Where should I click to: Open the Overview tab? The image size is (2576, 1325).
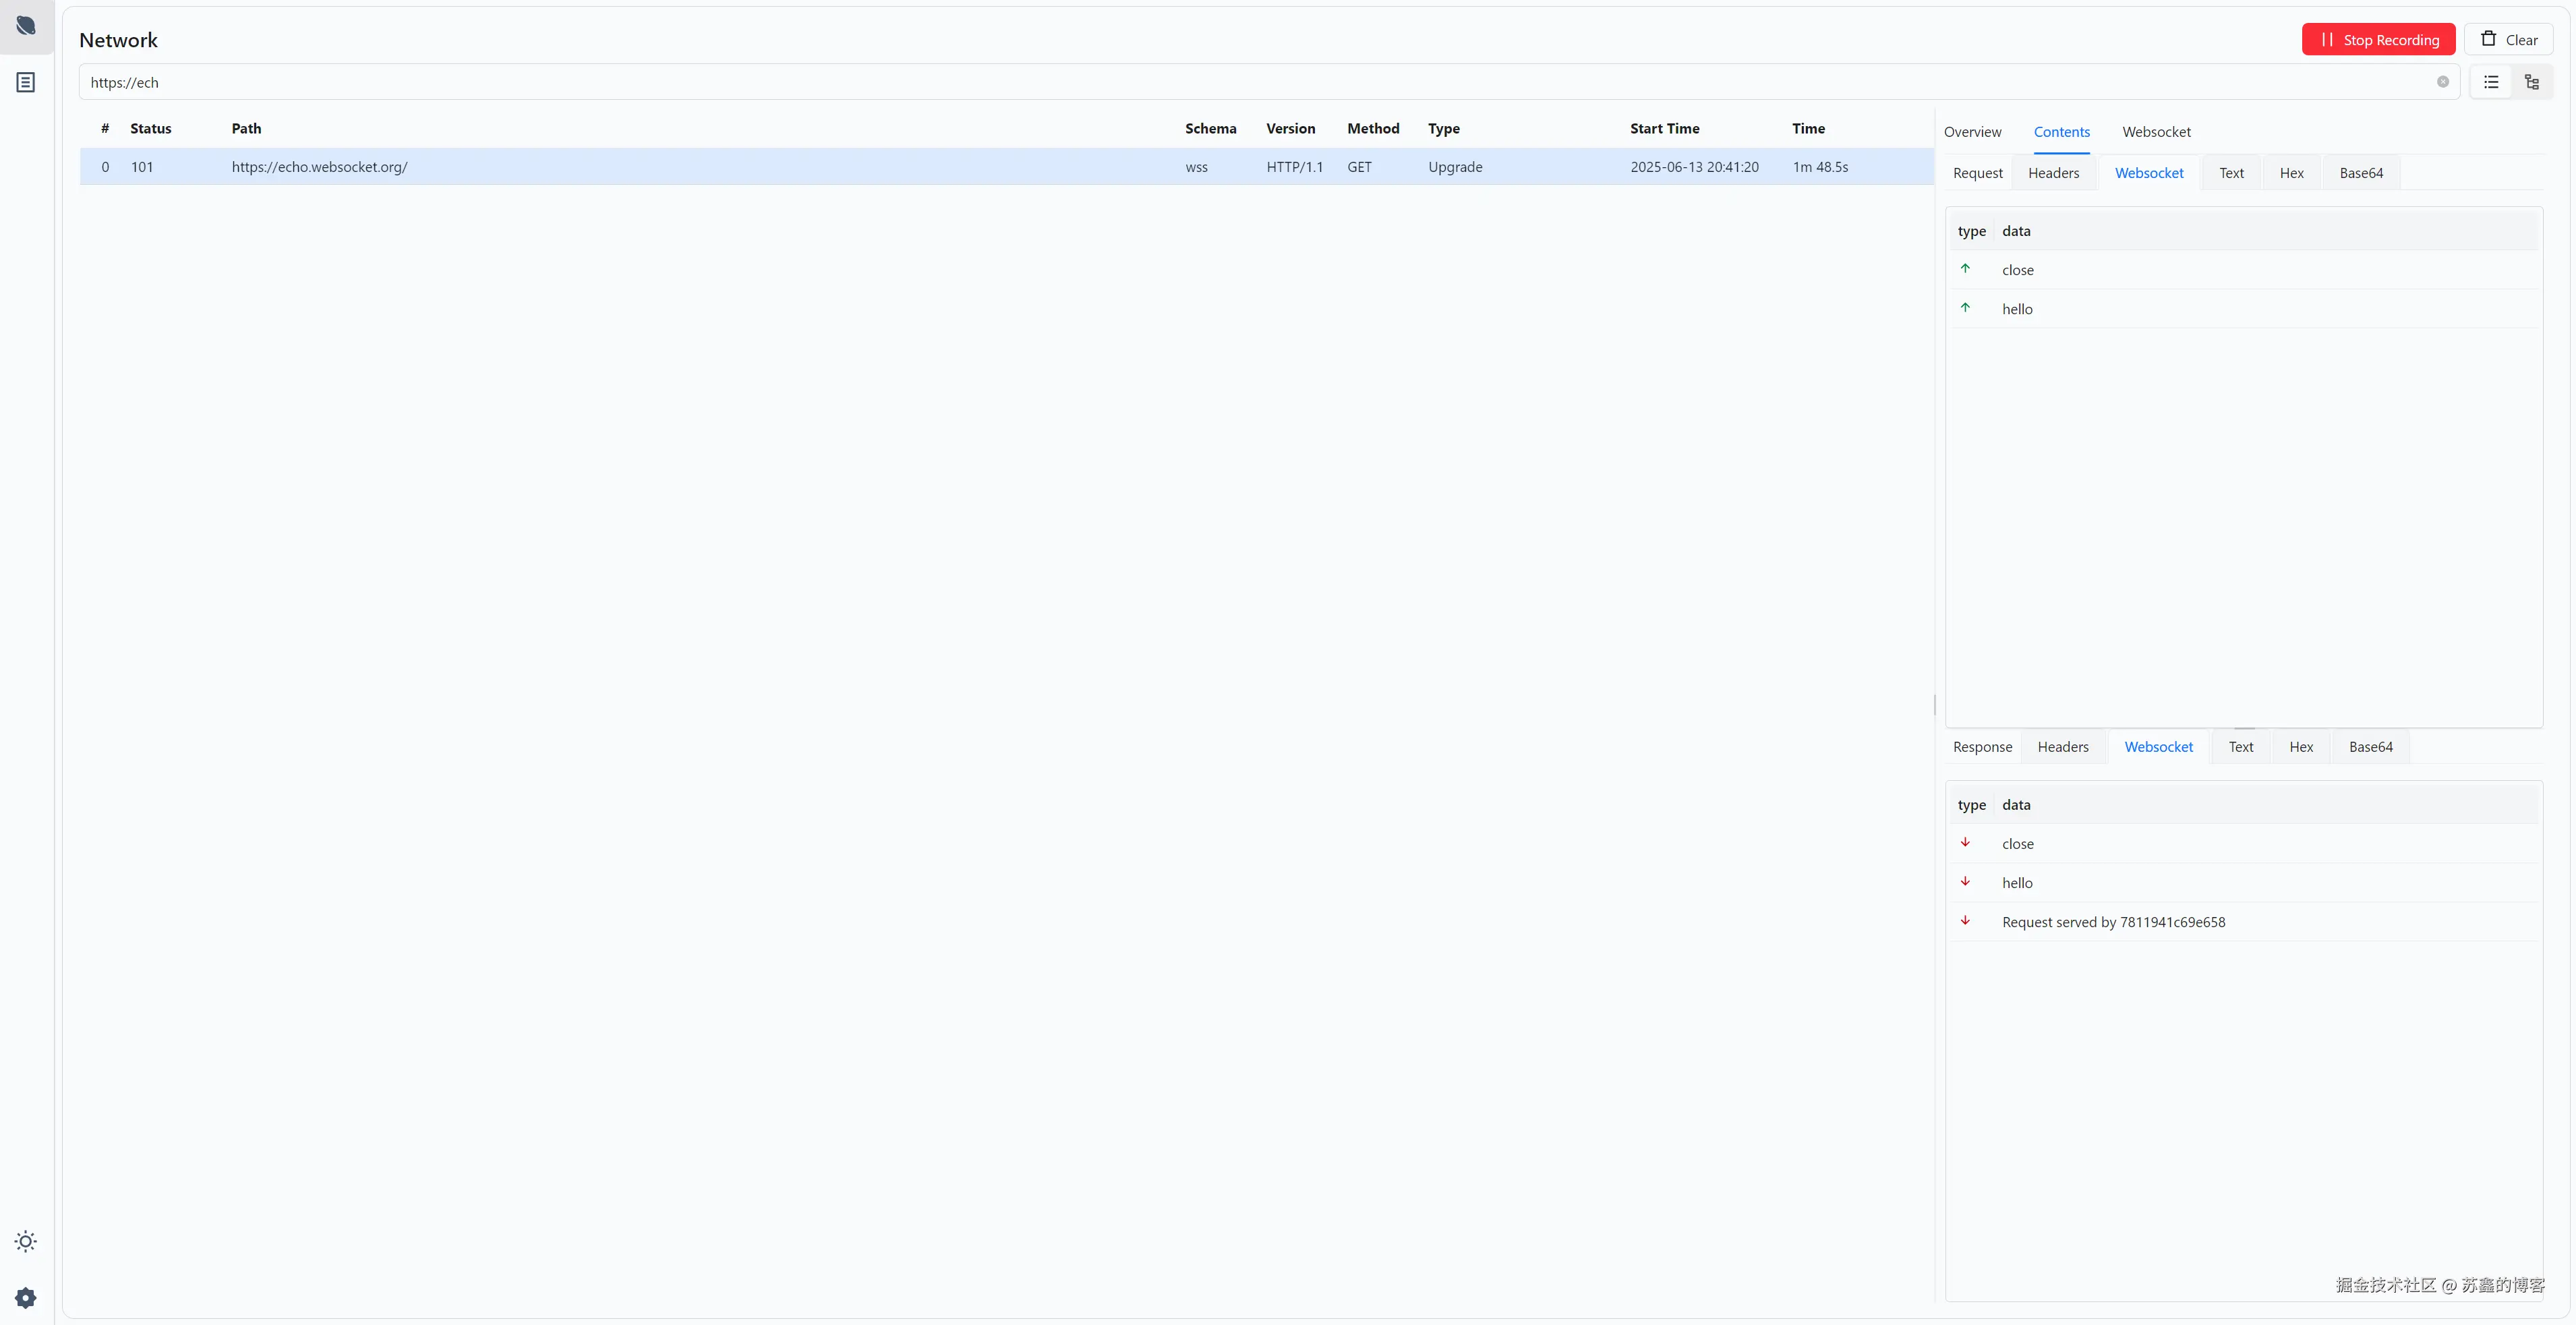pos(1972,132)
